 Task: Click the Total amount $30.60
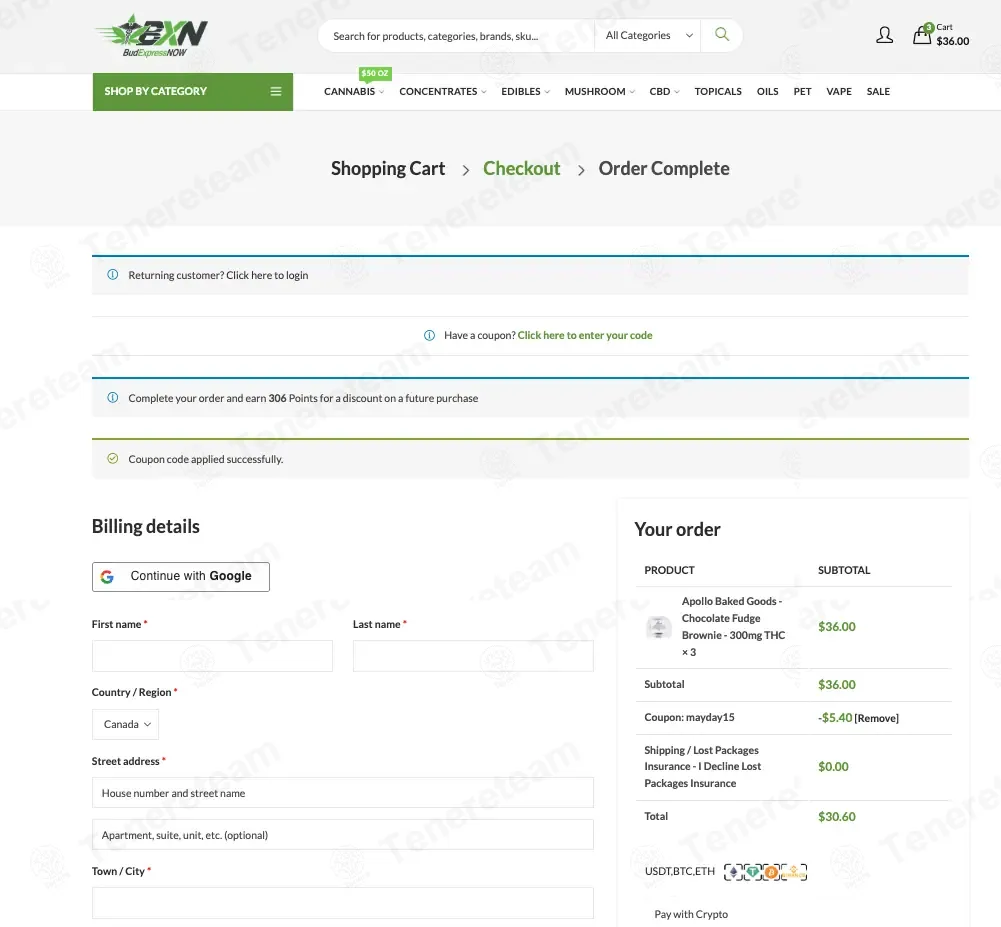(x=837, y=817)
